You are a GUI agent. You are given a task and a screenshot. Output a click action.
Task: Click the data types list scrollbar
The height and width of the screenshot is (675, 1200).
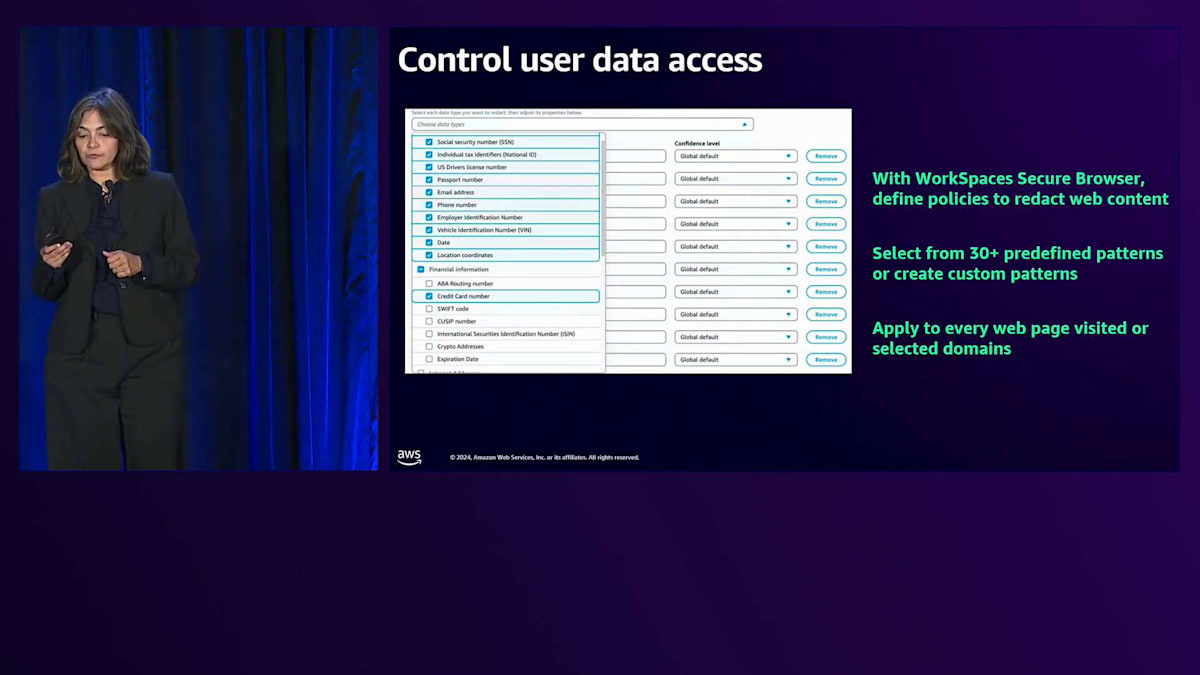click(603, 200)
